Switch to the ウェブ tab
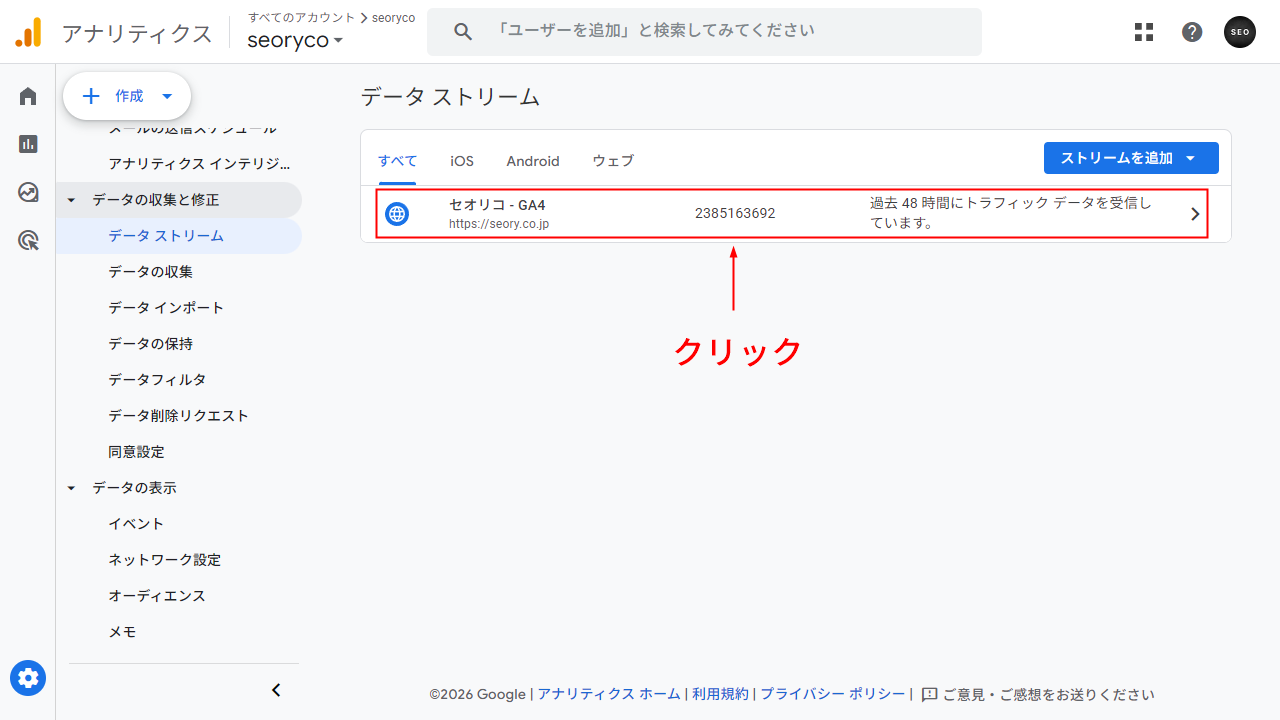The width and height of the screenshot is (1280, 720). click(x=612, y=161)
